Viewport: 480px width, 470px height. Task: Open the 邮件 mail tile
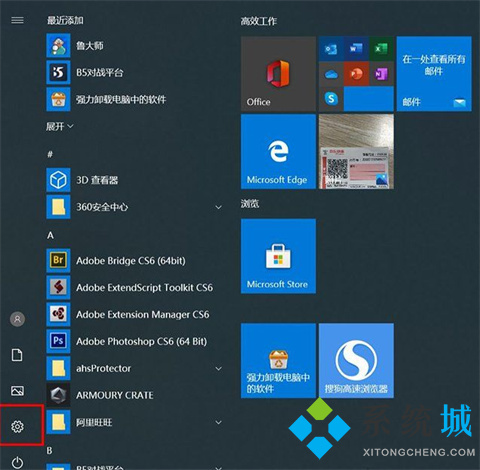(x=434, y=74)
